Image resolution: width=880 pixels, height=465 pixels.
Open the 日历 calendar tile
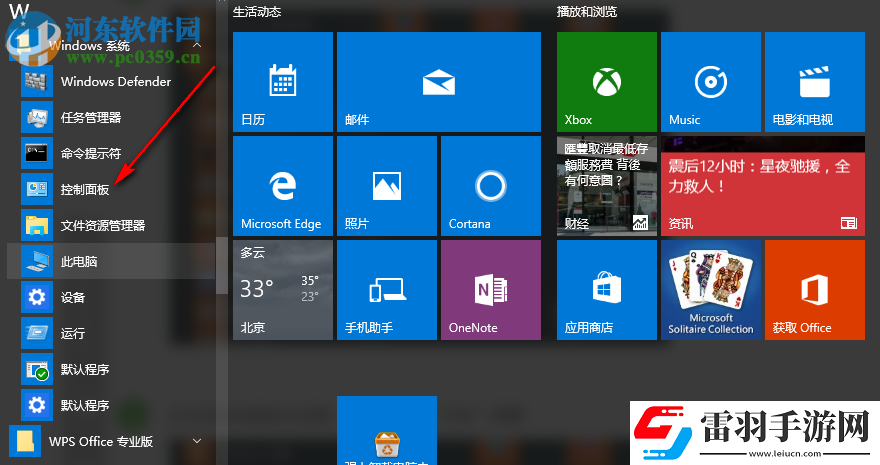tap(283, 82)
